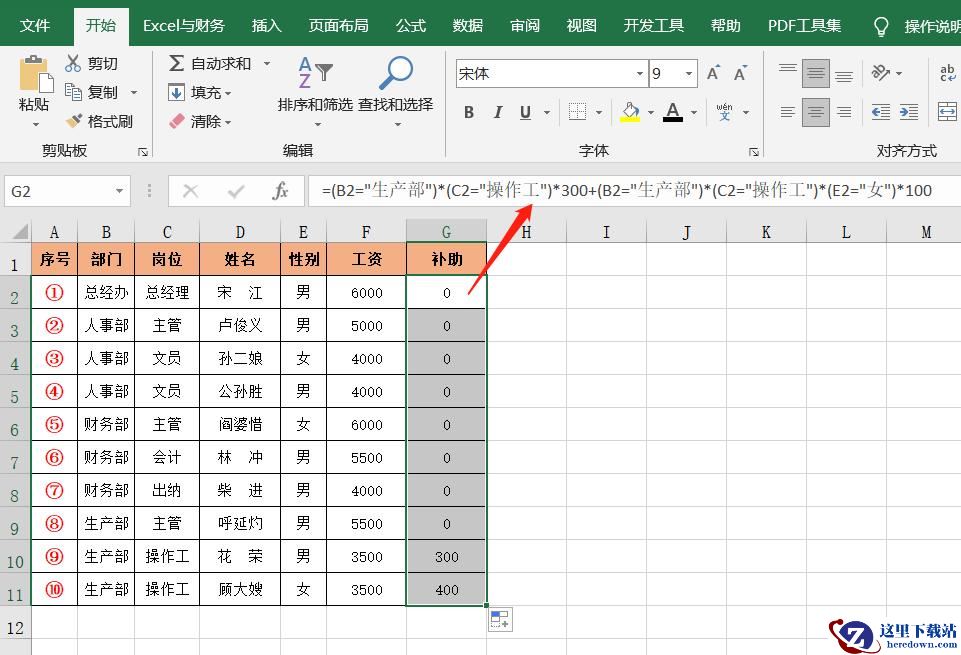Image resolution: width=961 pixels, height=655 pixels.
Task: Toggle Bold formatting
Action: 469,112
